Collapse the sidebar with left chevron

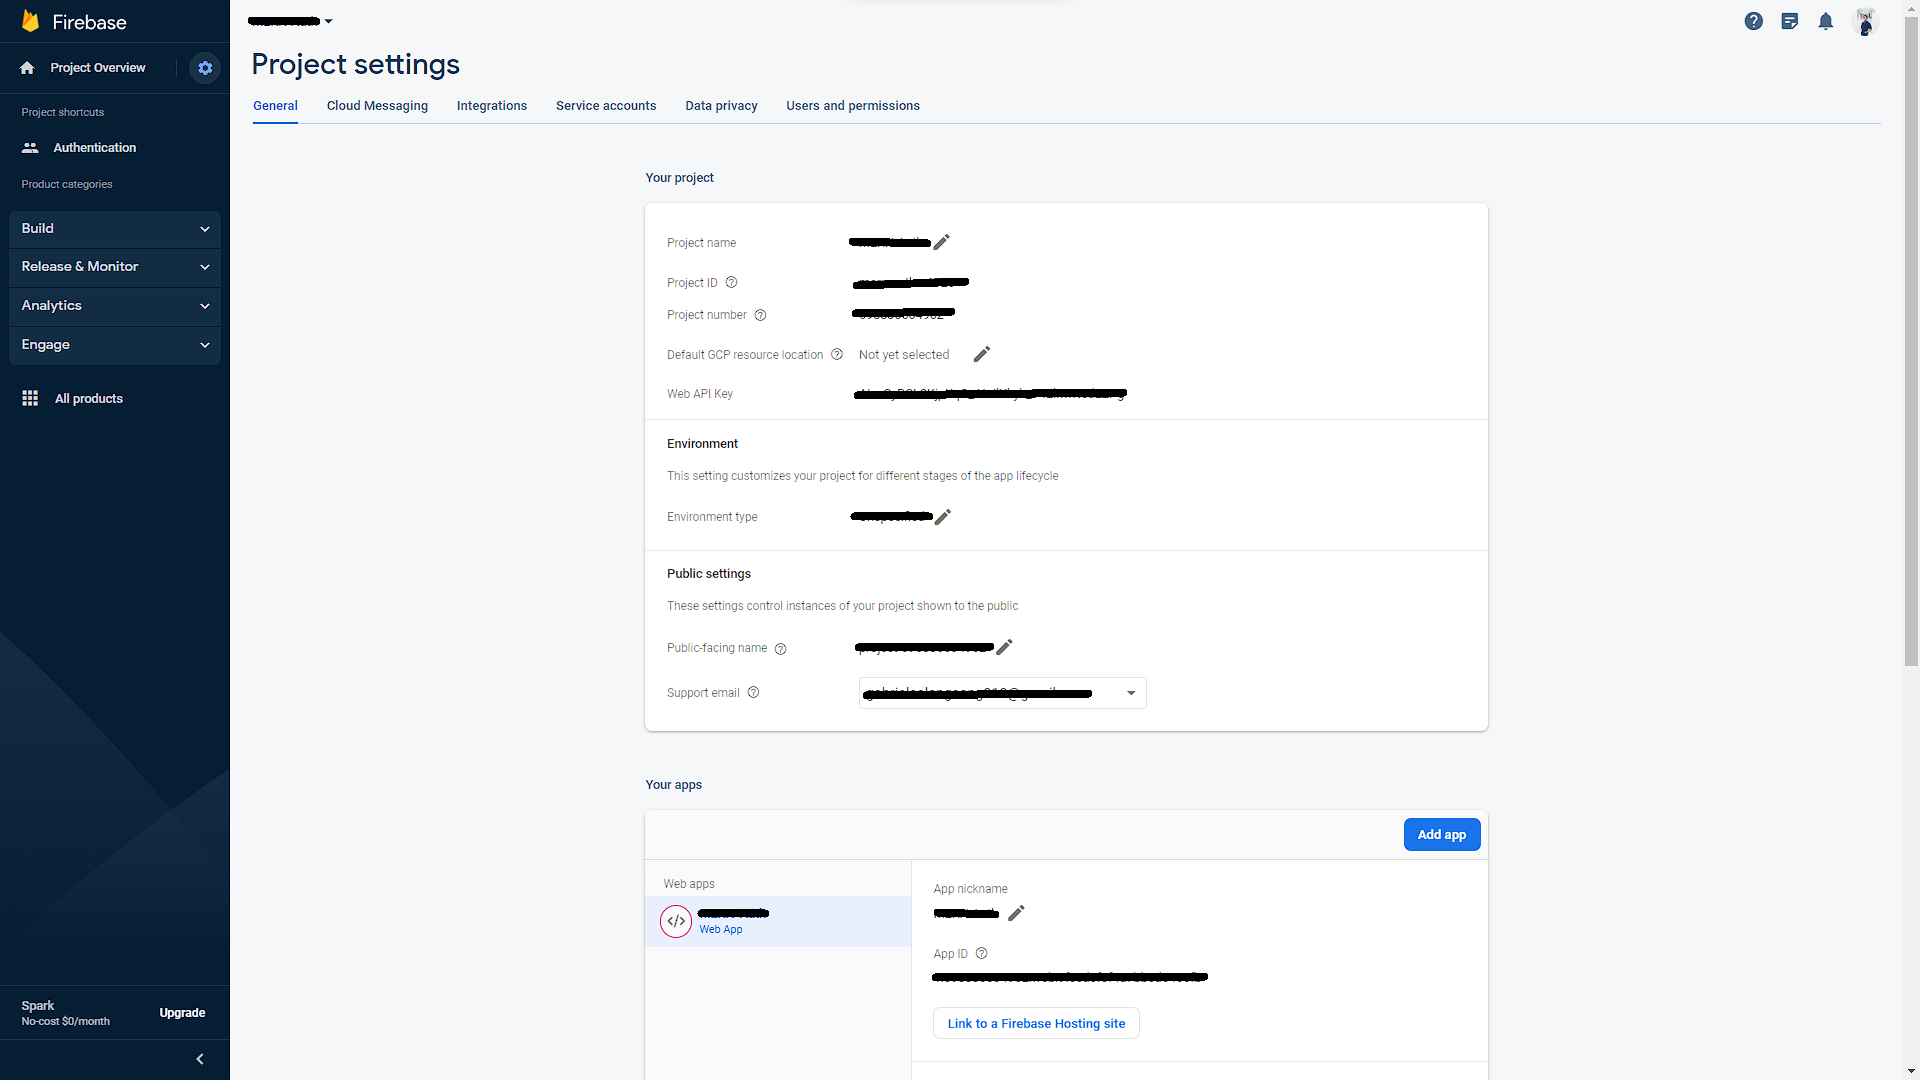pos(200,1059)
